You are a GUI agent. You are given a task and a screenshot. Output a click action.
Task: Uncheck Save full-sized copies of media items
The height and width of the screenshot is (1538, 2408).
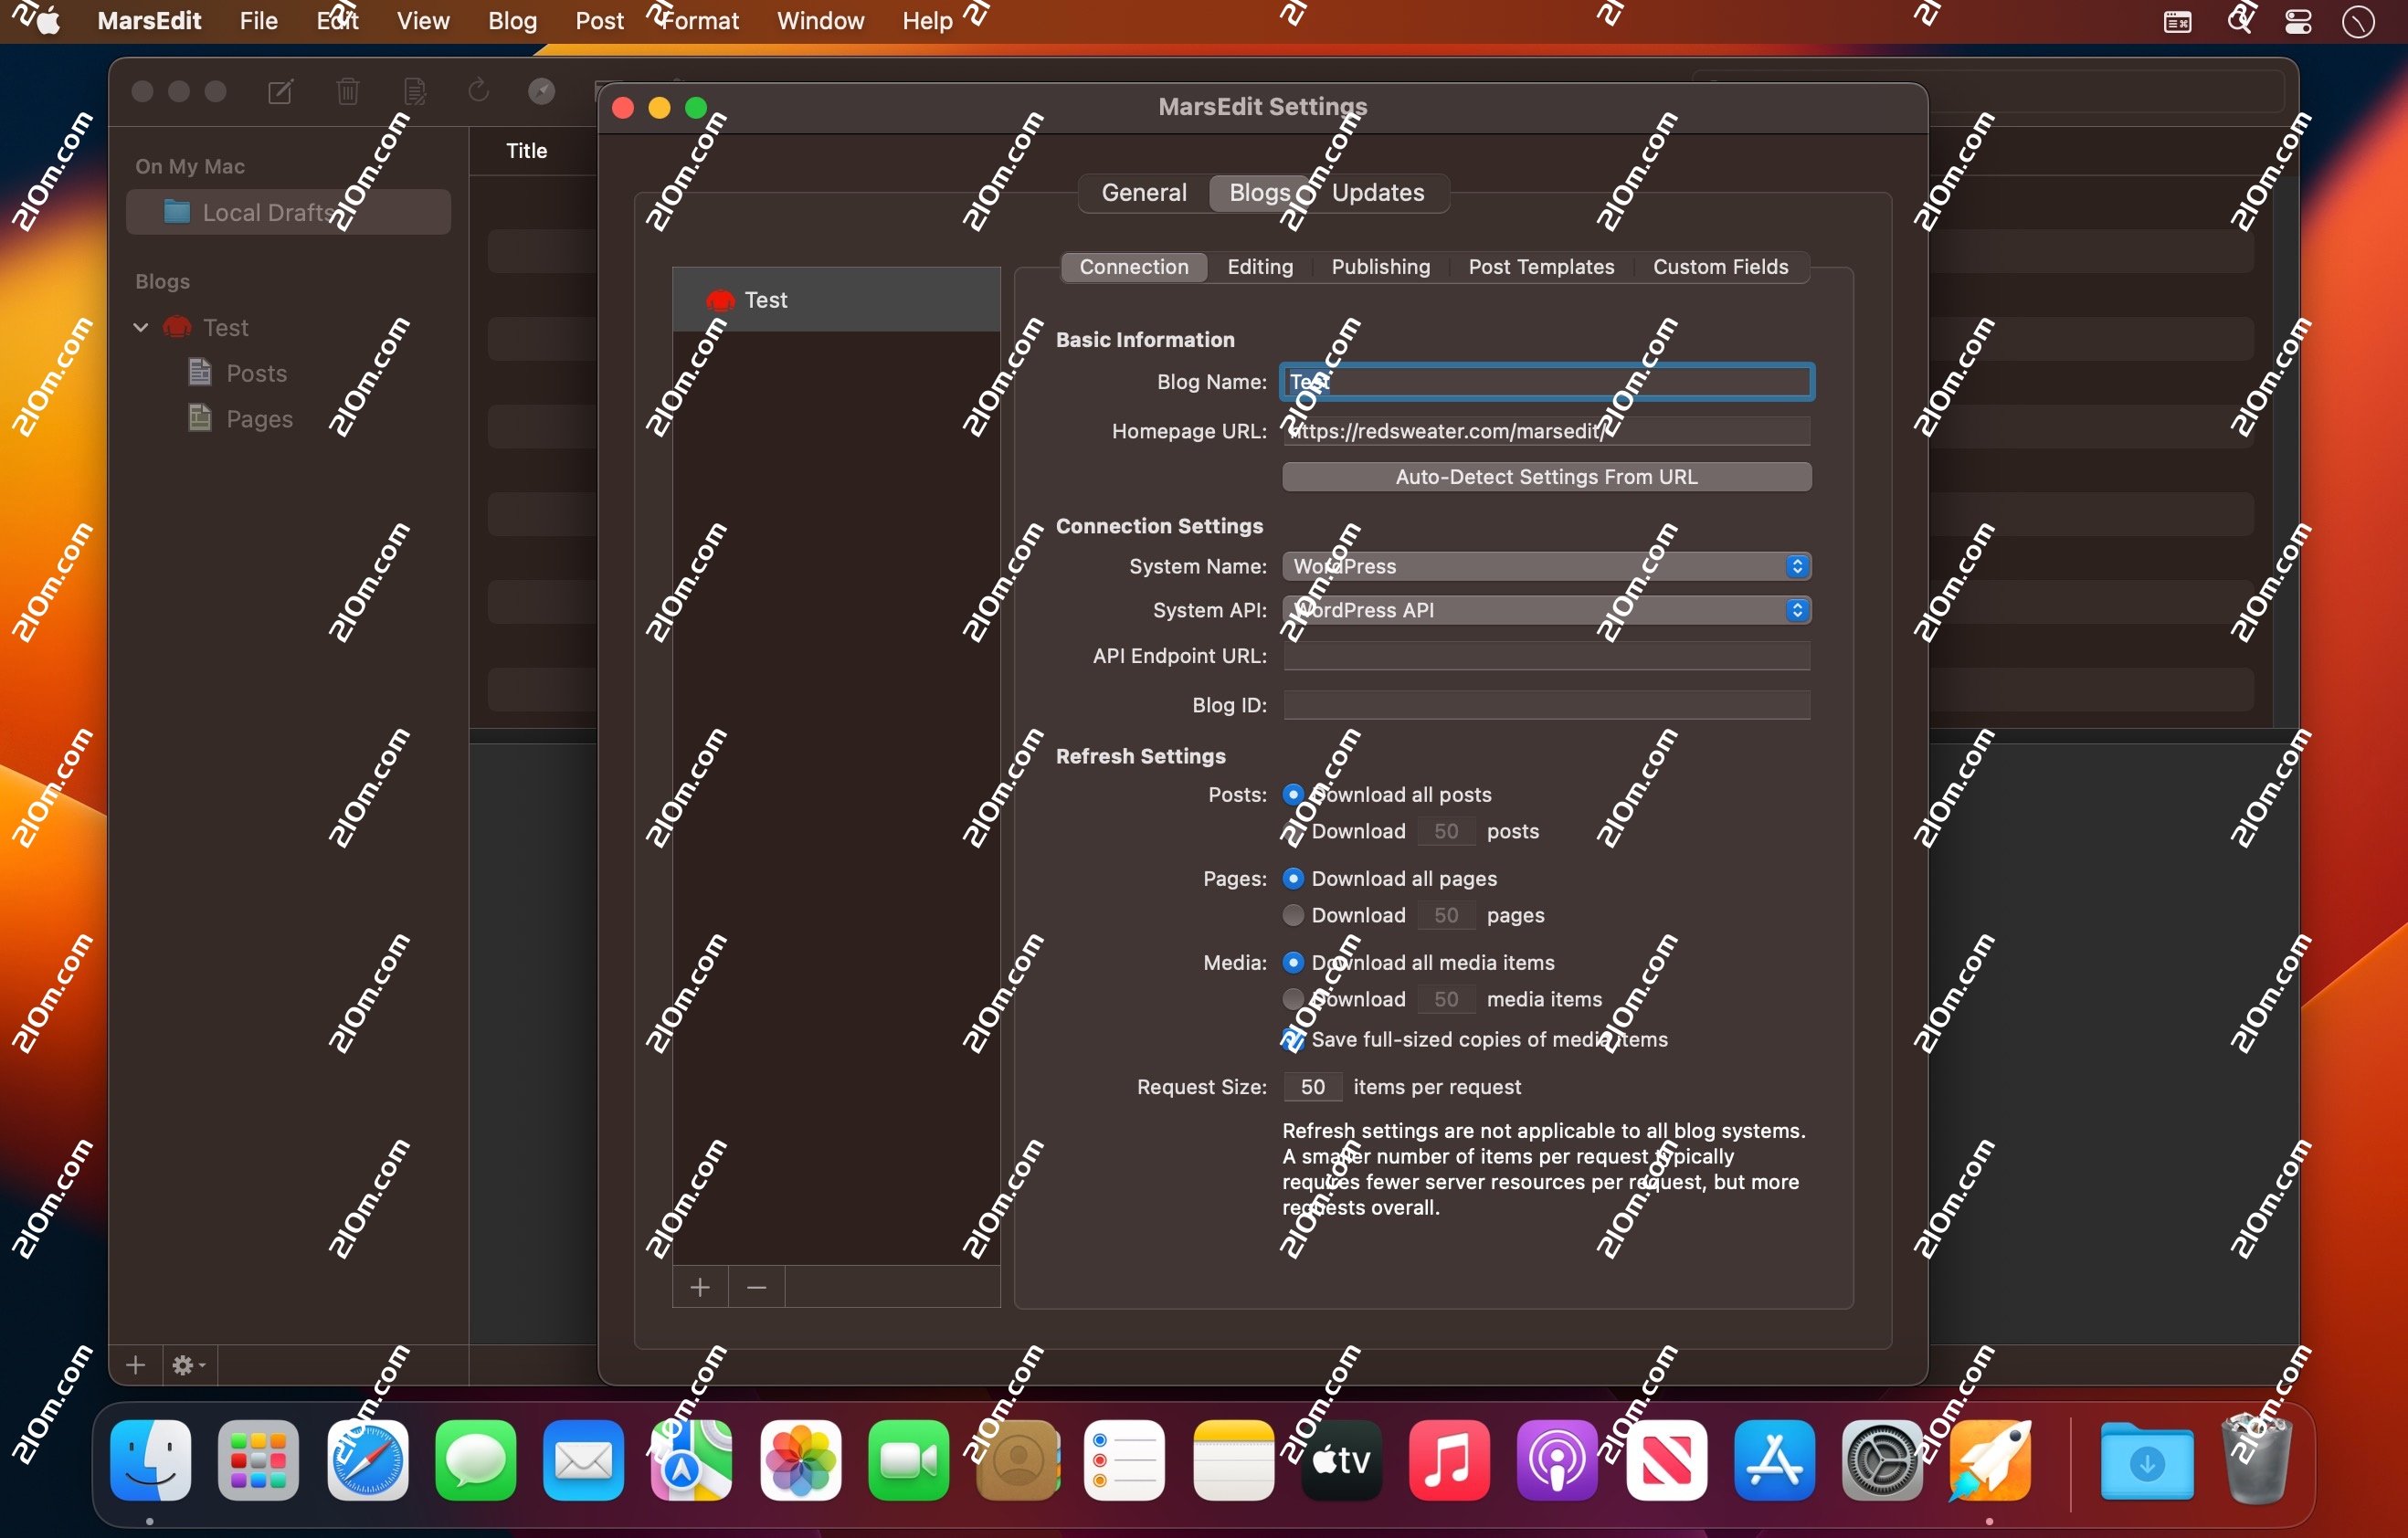[x=1293, y=1040]
